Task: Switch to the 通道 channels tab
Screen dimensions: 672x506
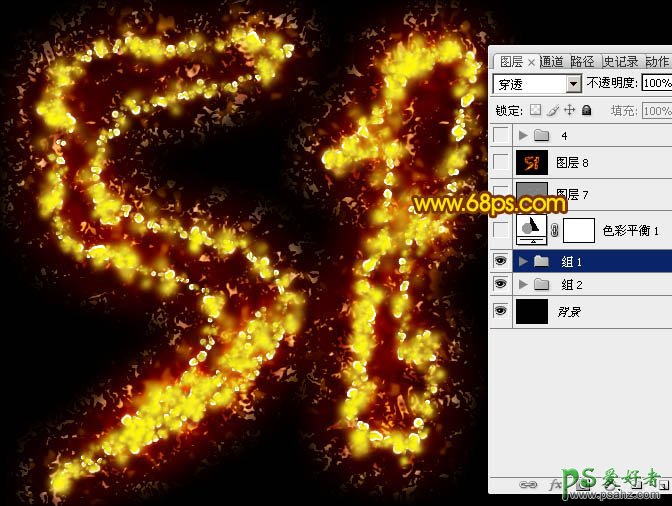Action: [550, 61]
